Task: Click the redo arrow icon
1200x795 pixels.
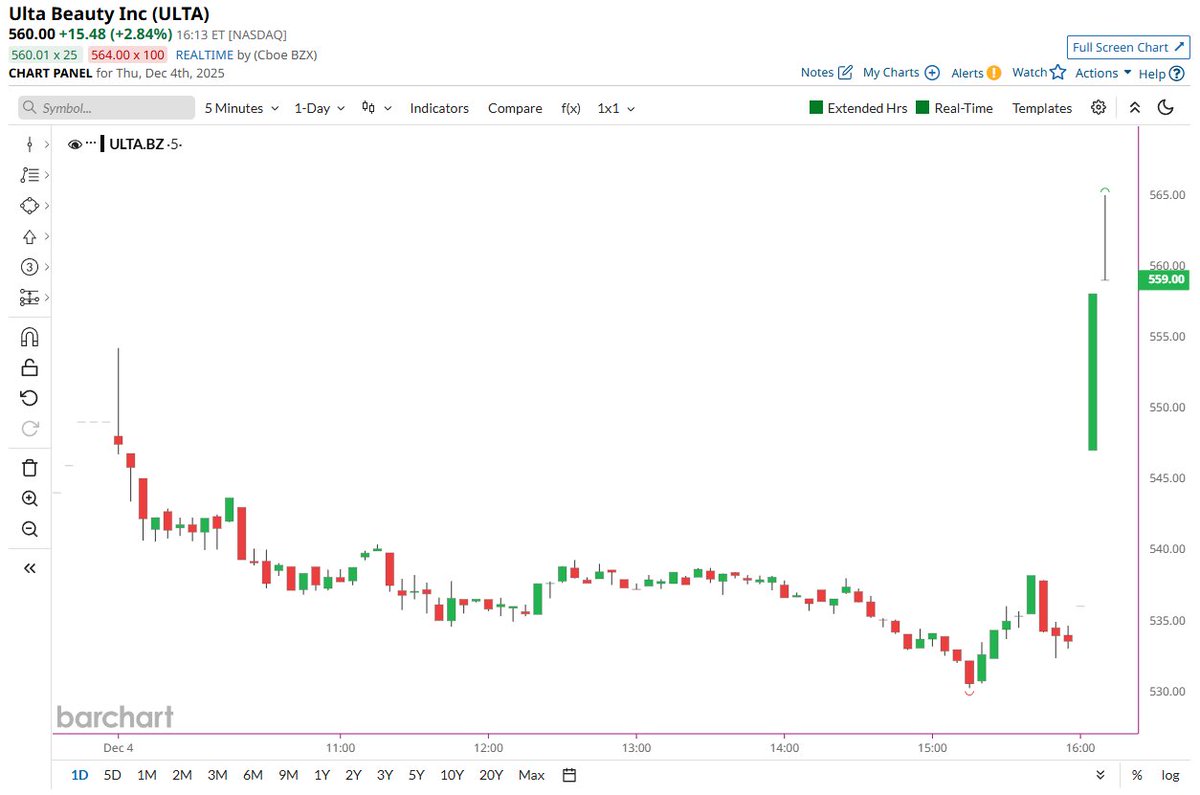Action: point(29,429)
